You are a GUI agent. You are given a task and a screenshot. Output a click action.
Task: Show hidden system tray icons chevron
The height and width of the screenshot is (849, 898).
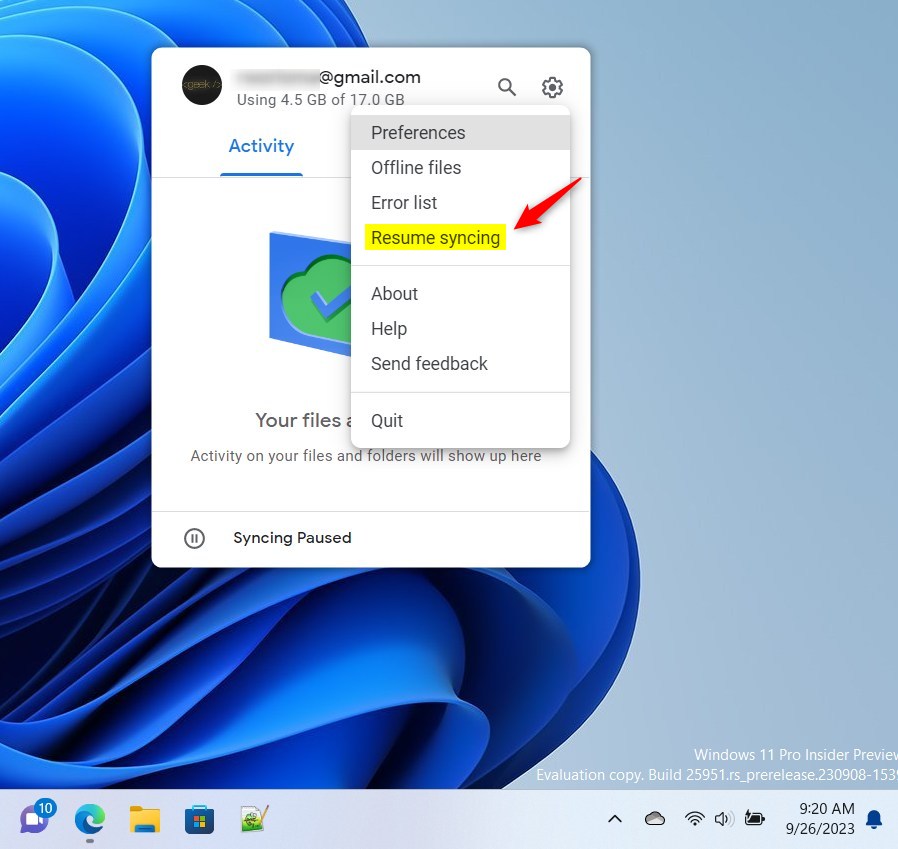[615, 819]
